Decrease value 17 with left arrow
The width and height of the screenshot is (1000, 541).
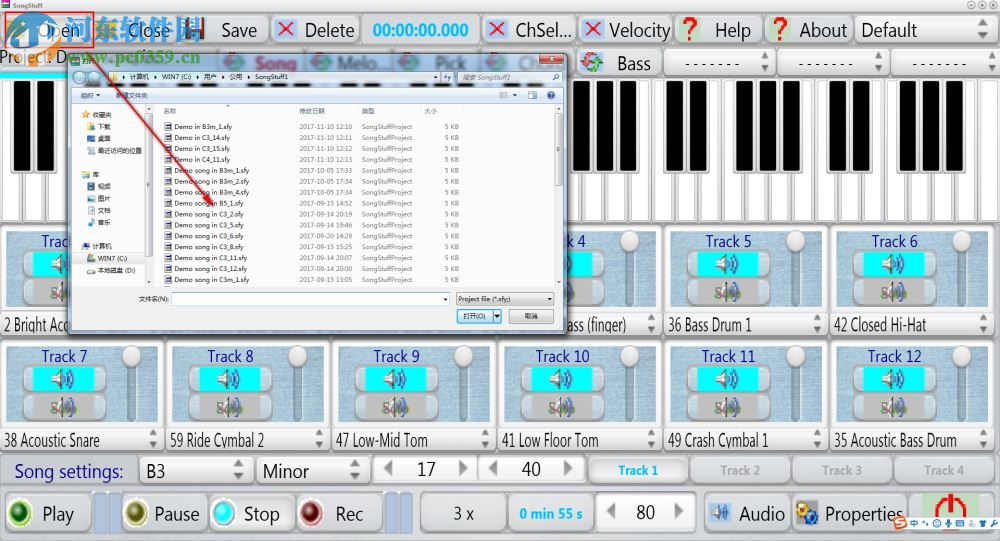point(388,469)
